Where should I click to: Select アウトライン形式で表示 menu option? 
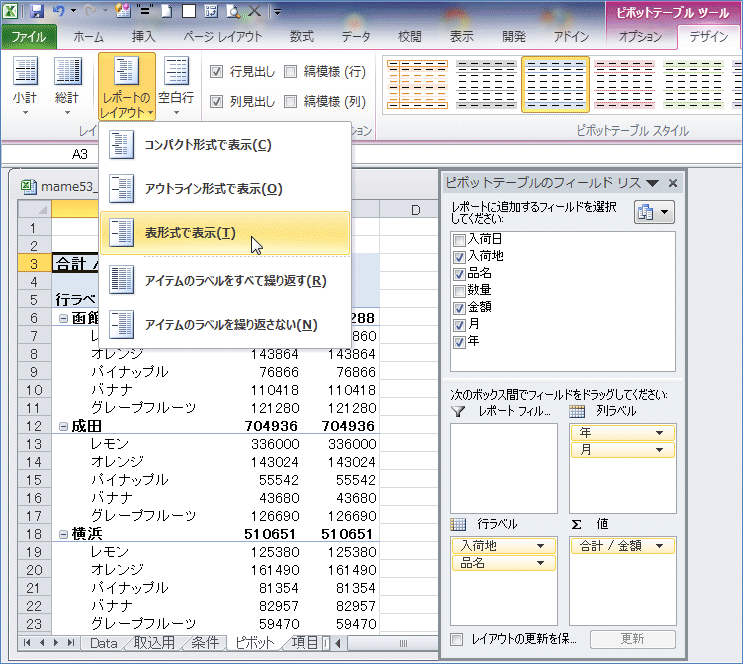pos(212,189)
